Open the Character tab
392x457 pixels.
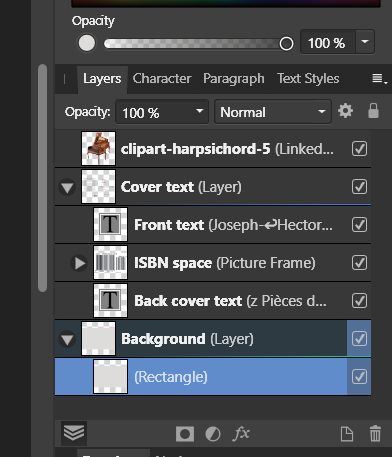tap(162, 79)
